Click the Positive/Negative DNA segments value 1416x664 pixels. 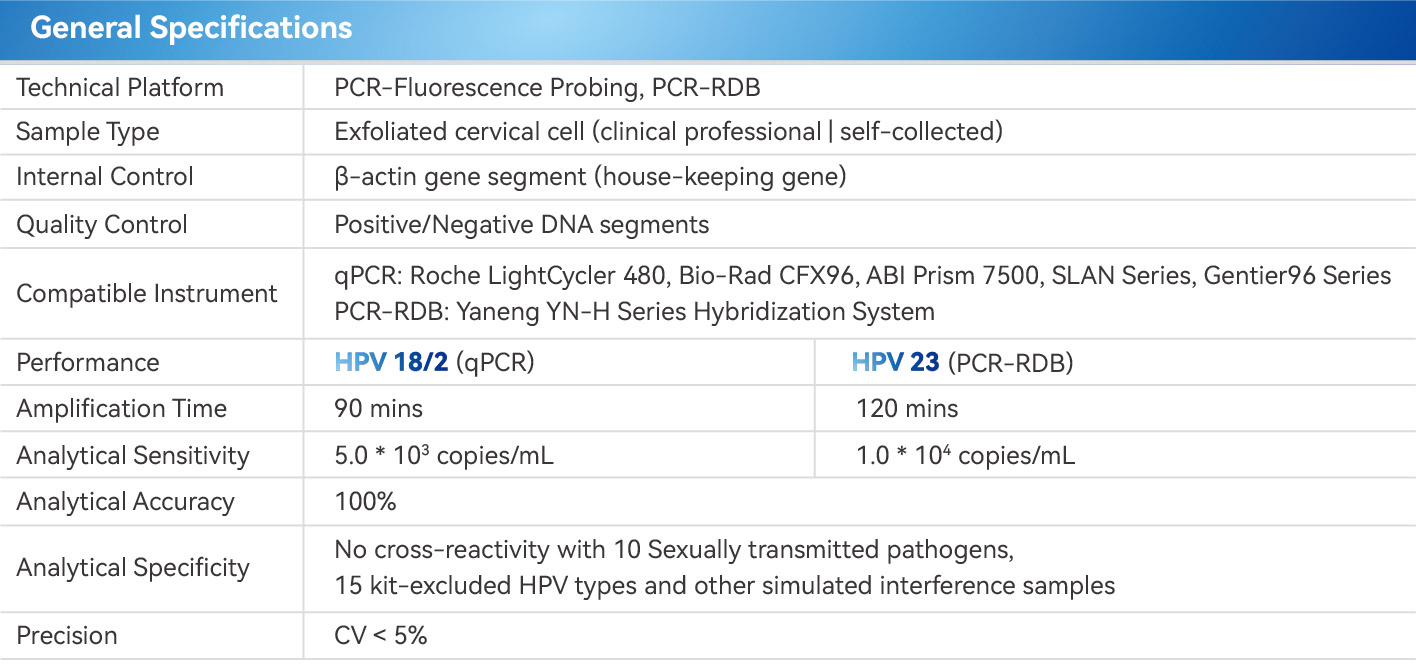[x=521, y=224]
